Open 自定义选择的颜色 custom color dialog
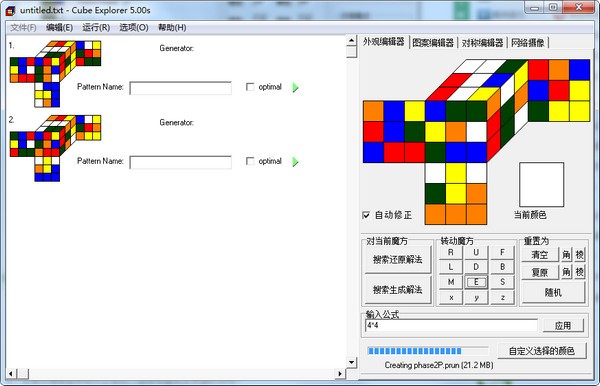Viewport: 600px width, 386px height. [542, 351]
